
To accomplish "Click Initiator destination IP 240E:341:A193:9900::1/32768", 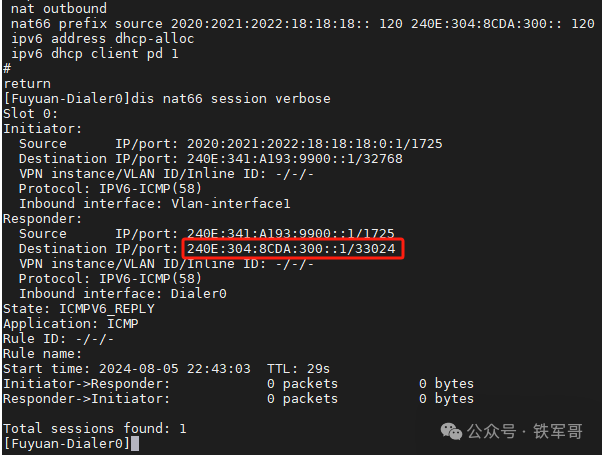I will 294,159.
